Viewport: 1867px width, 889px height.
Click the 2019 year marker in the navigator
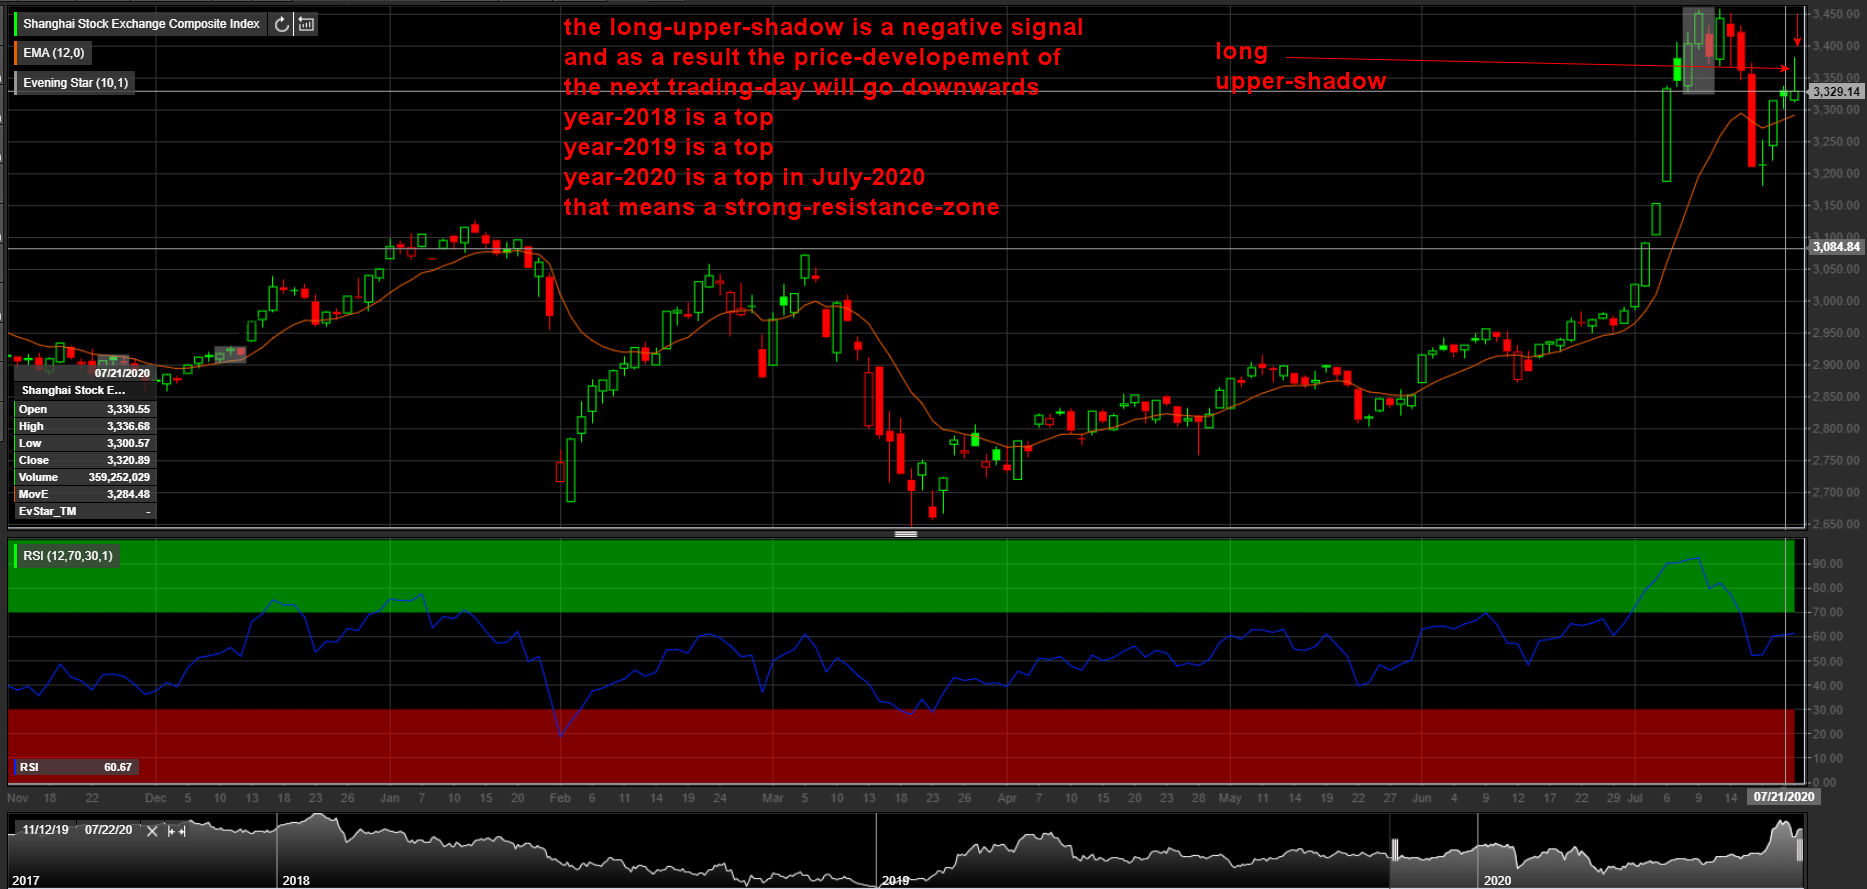(895, 880)
